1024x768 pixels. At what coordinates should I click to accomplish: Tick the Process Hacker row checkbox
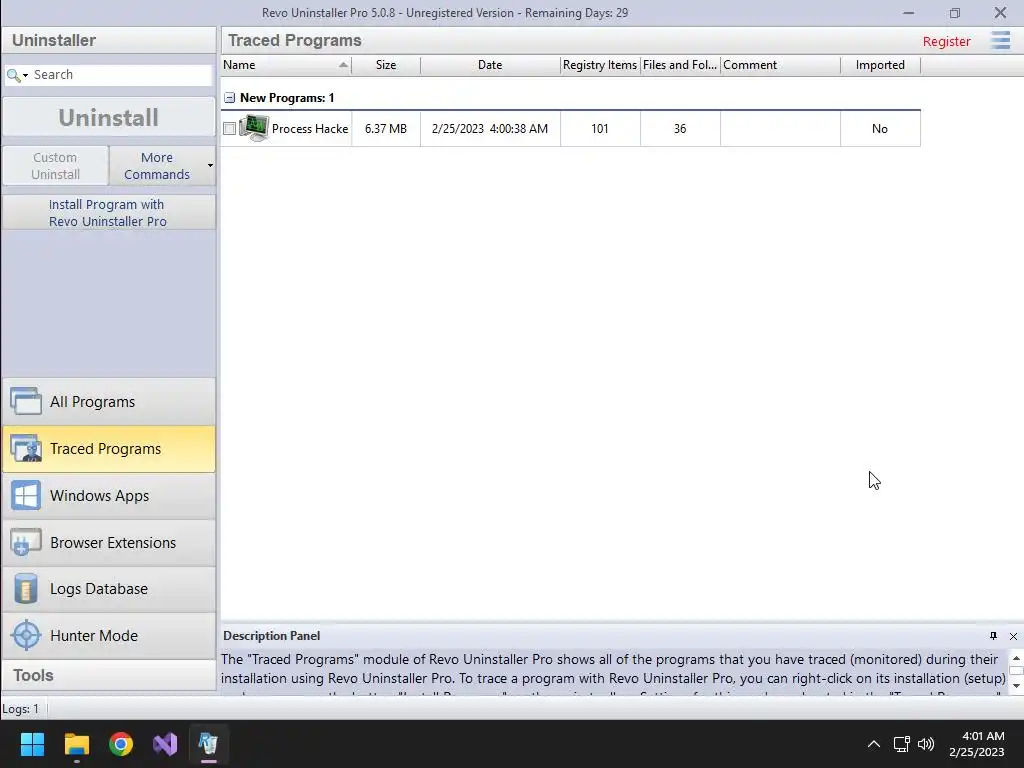coord(229,129)
